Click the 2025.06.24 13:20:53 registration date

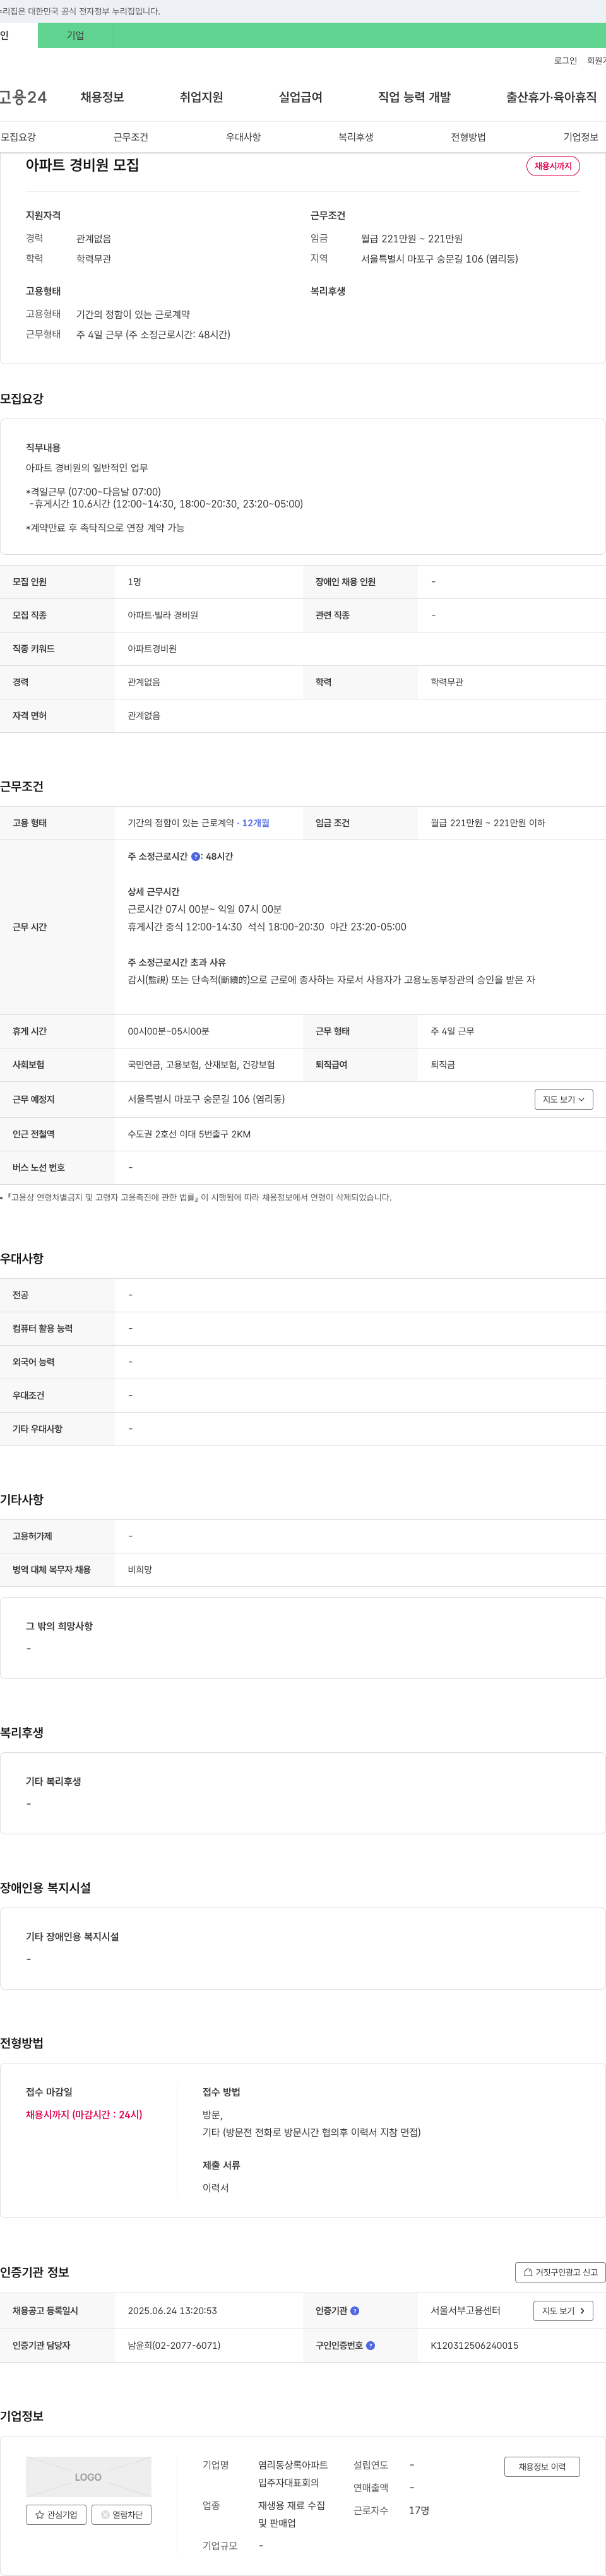click(172, 2311)
